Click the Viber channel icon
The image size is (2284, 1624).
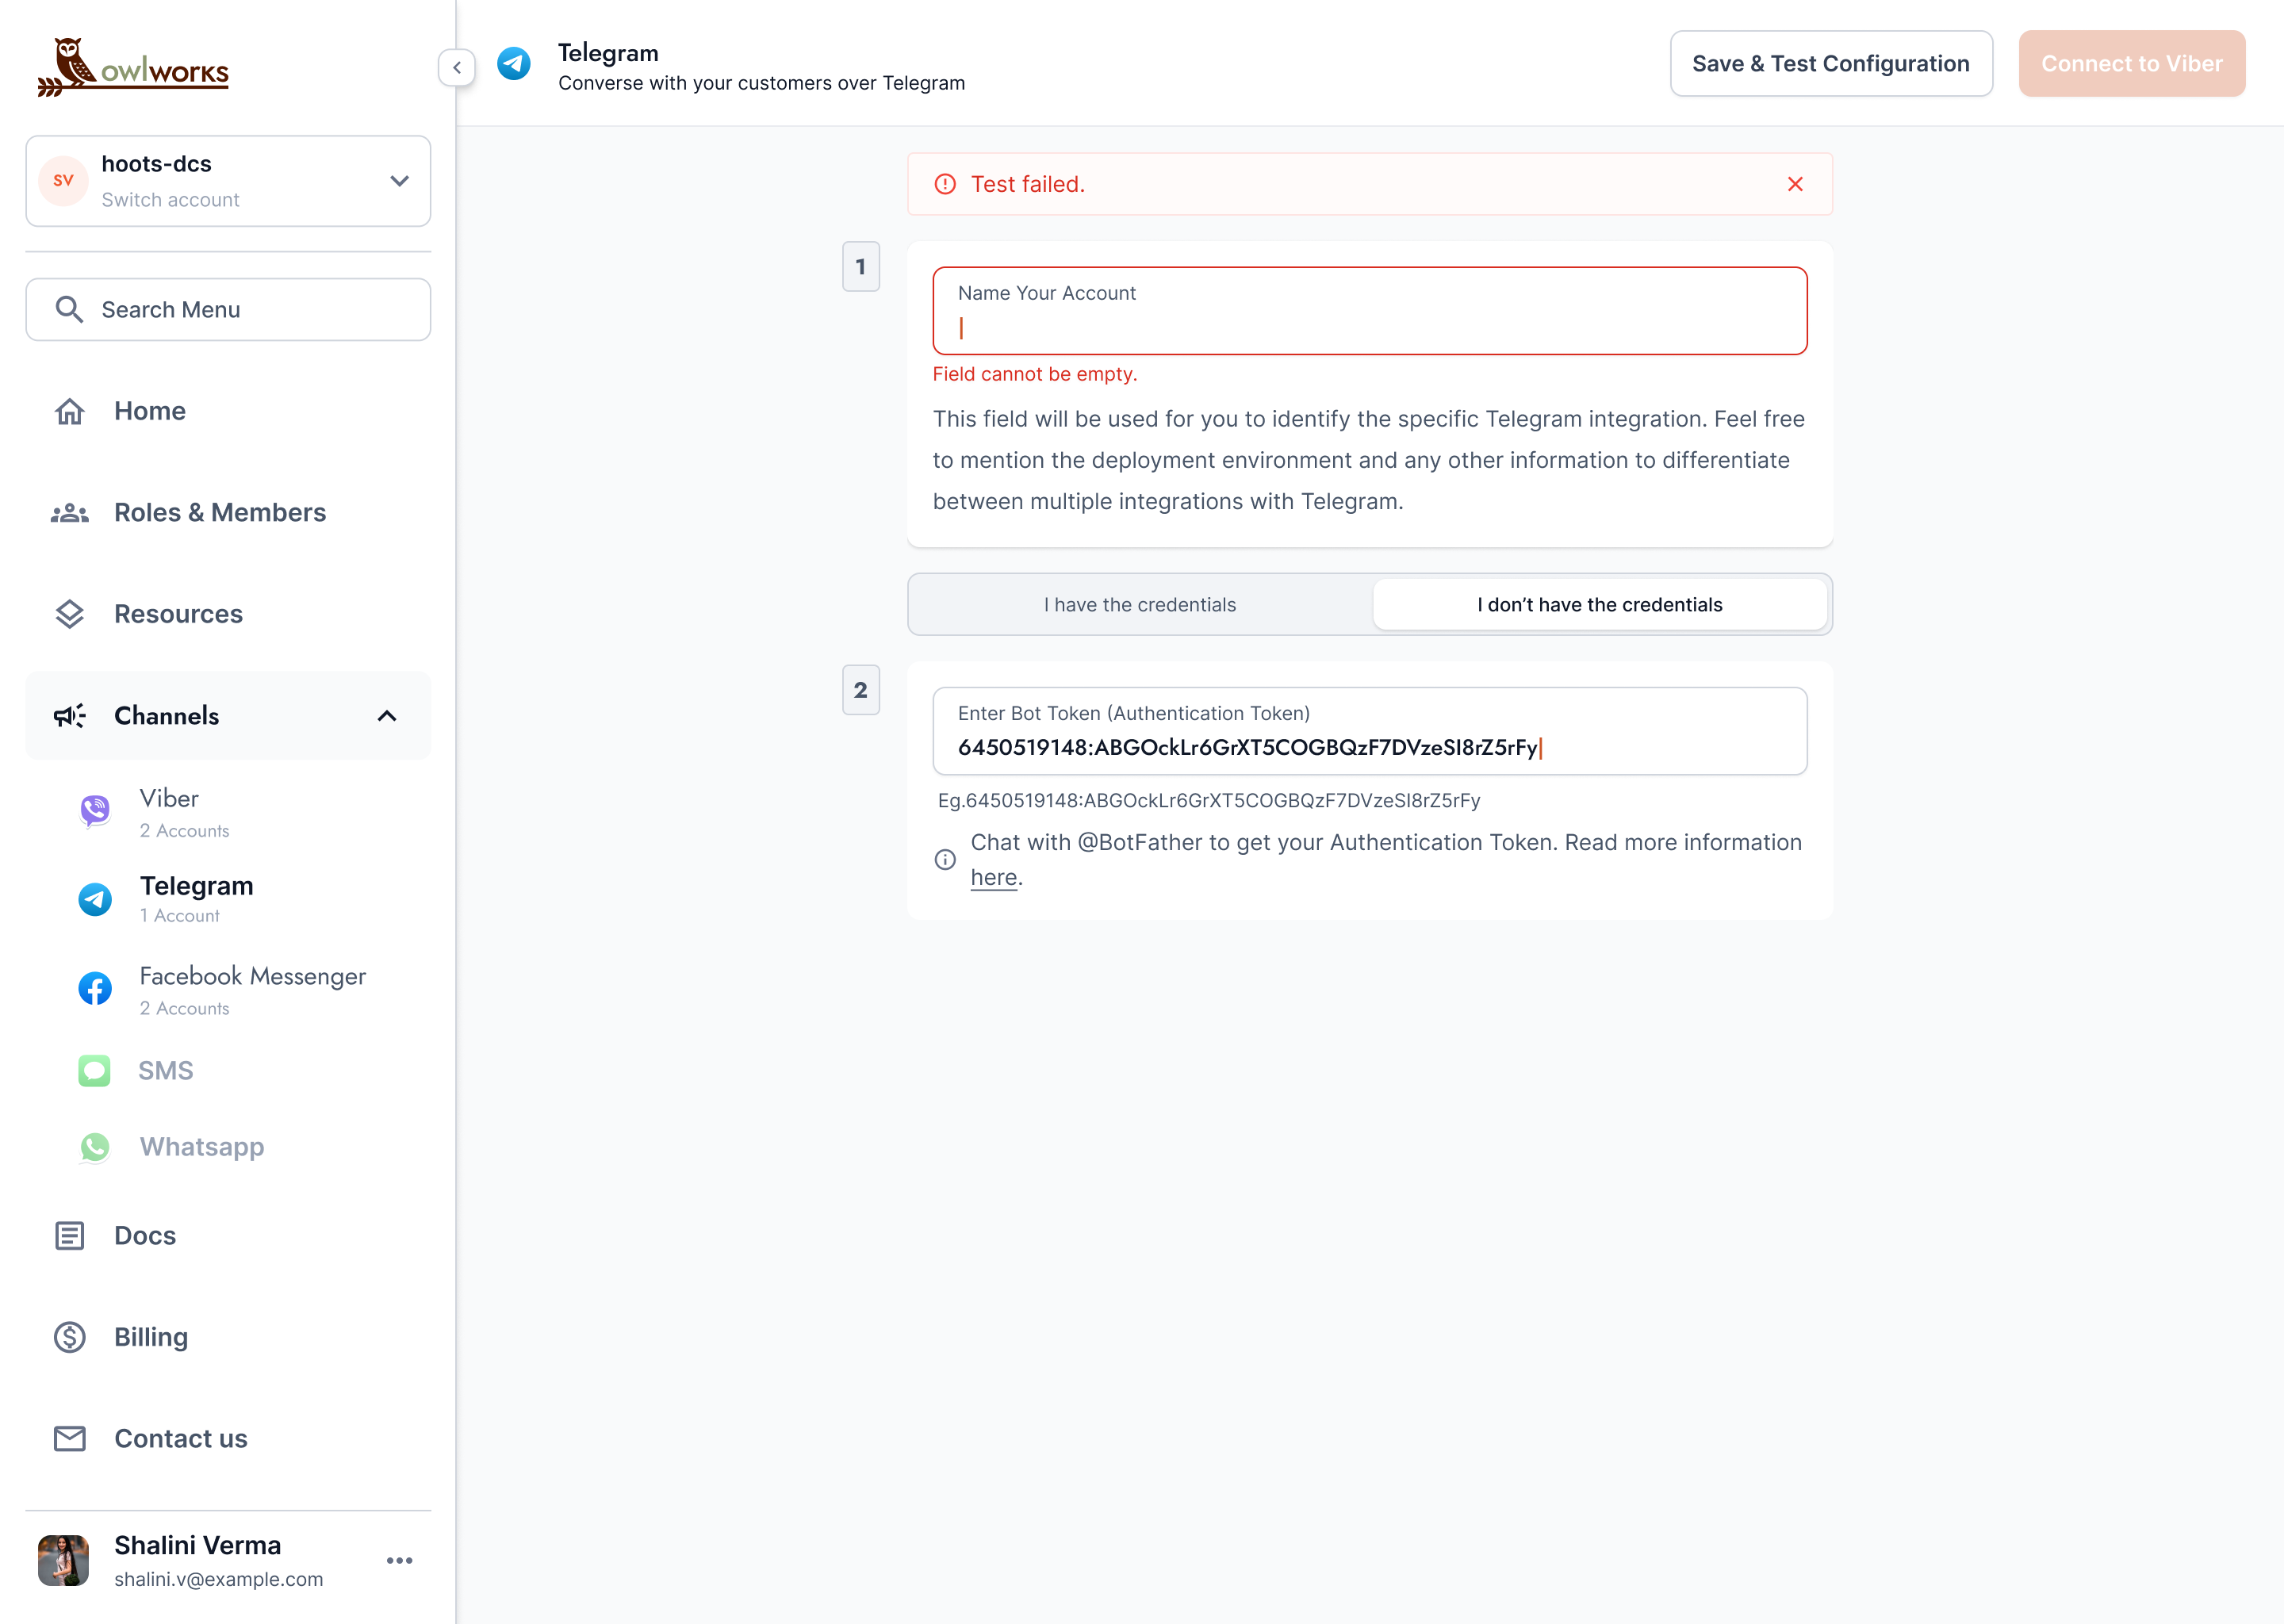coord(95,810)
